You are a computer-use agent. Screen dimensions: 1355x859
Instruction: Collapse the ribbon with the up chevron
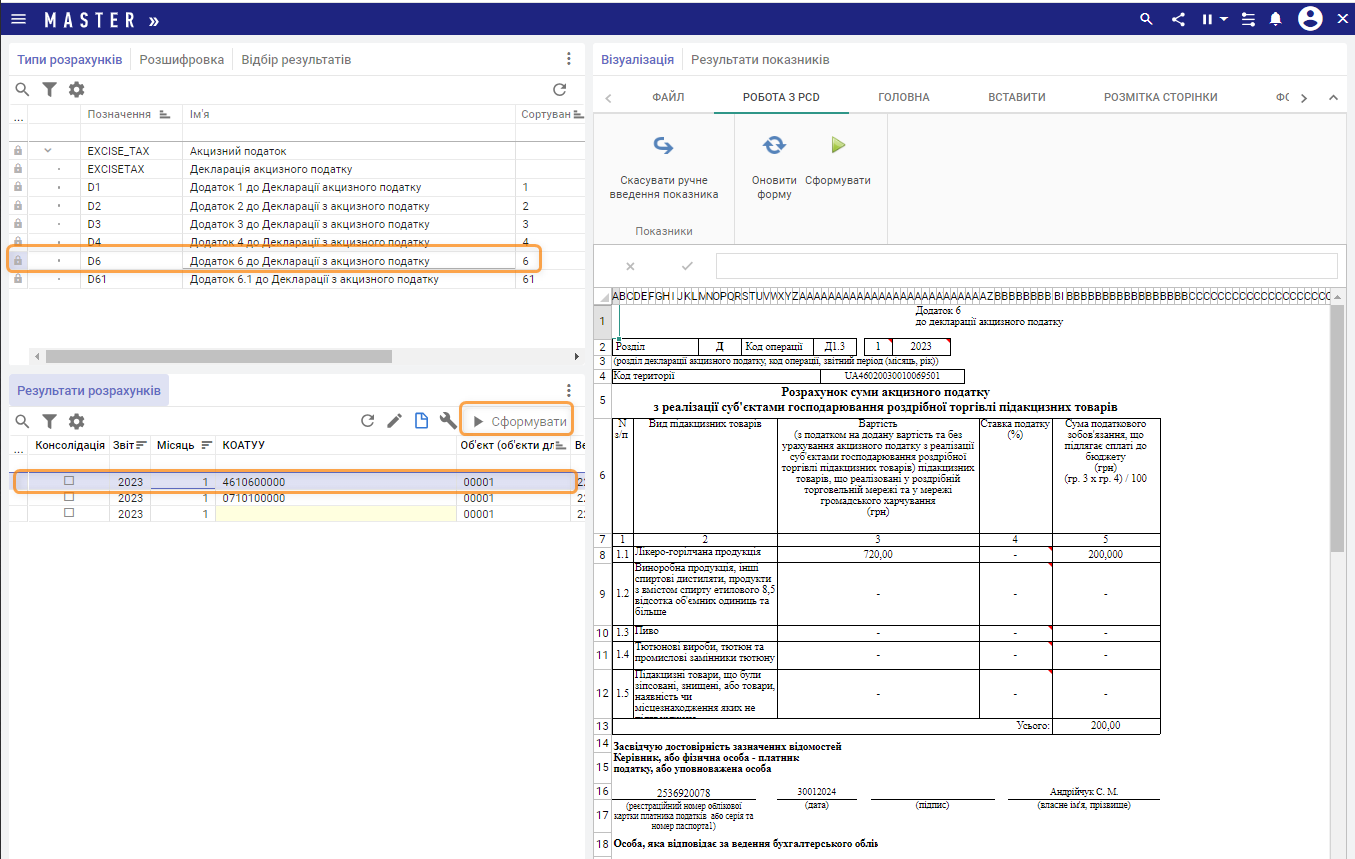point(1332,98)
